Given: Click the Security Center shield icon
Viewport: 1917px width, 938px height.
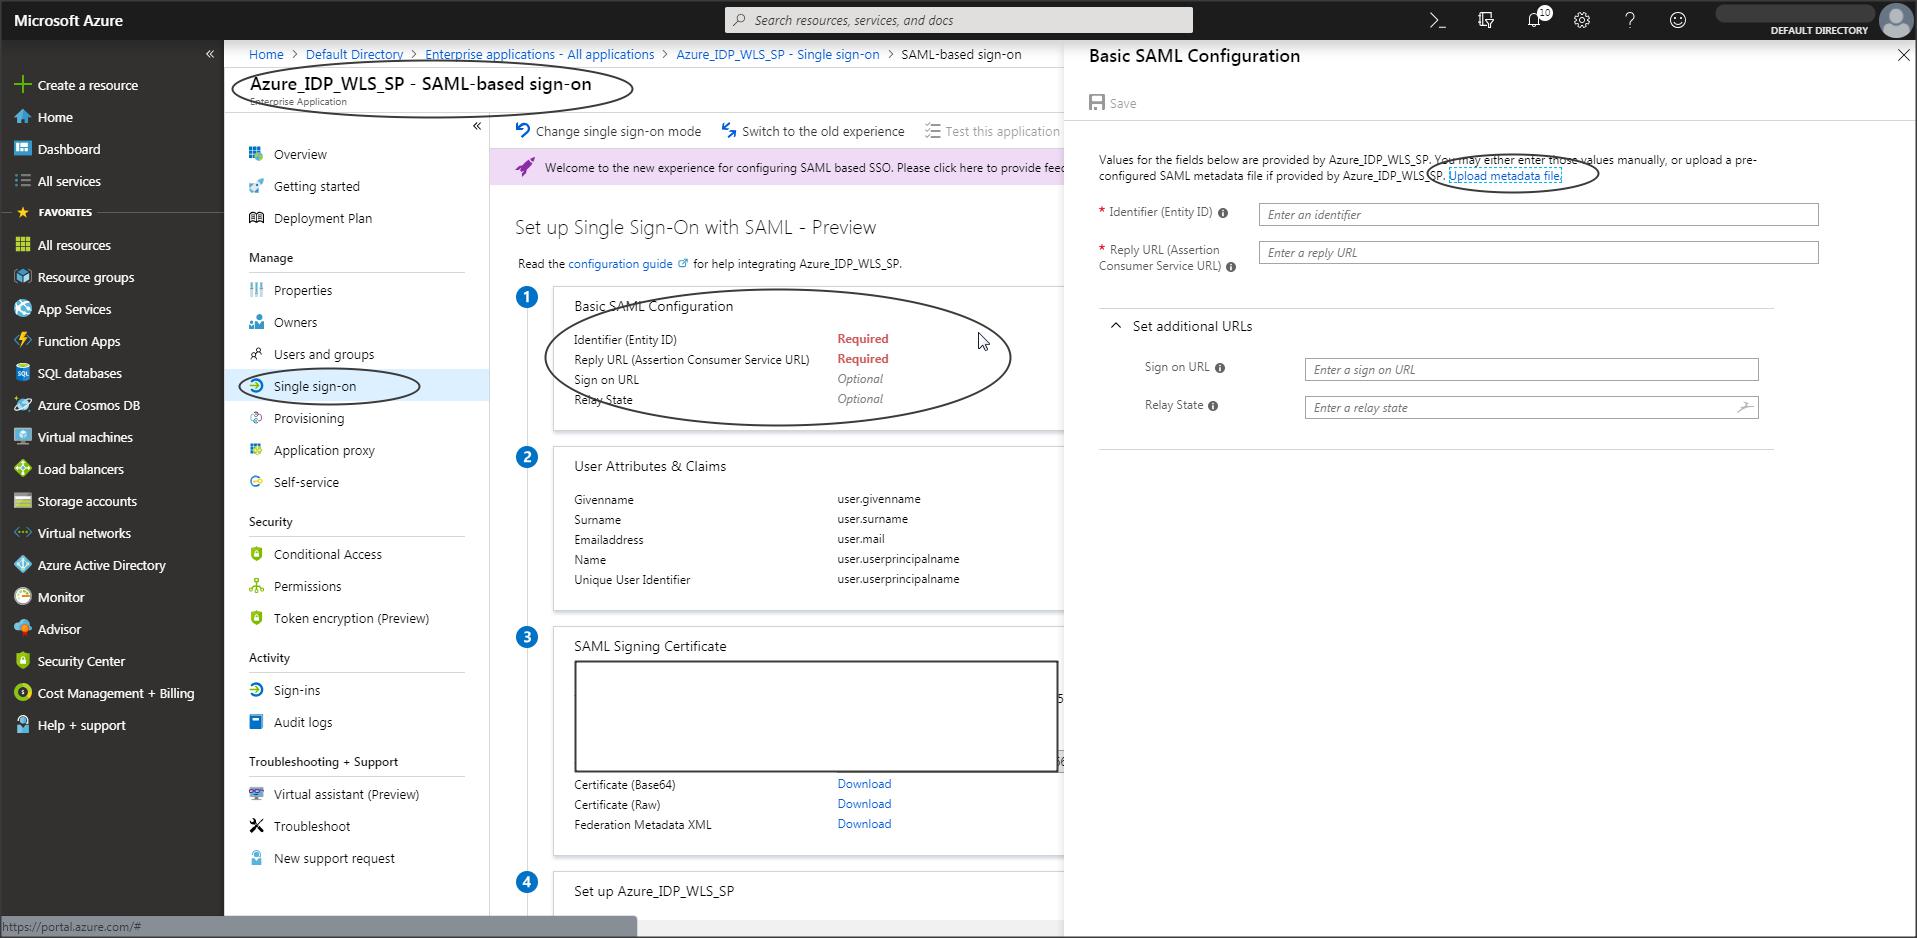Looking at the screenshot, I should click(23, 661).
